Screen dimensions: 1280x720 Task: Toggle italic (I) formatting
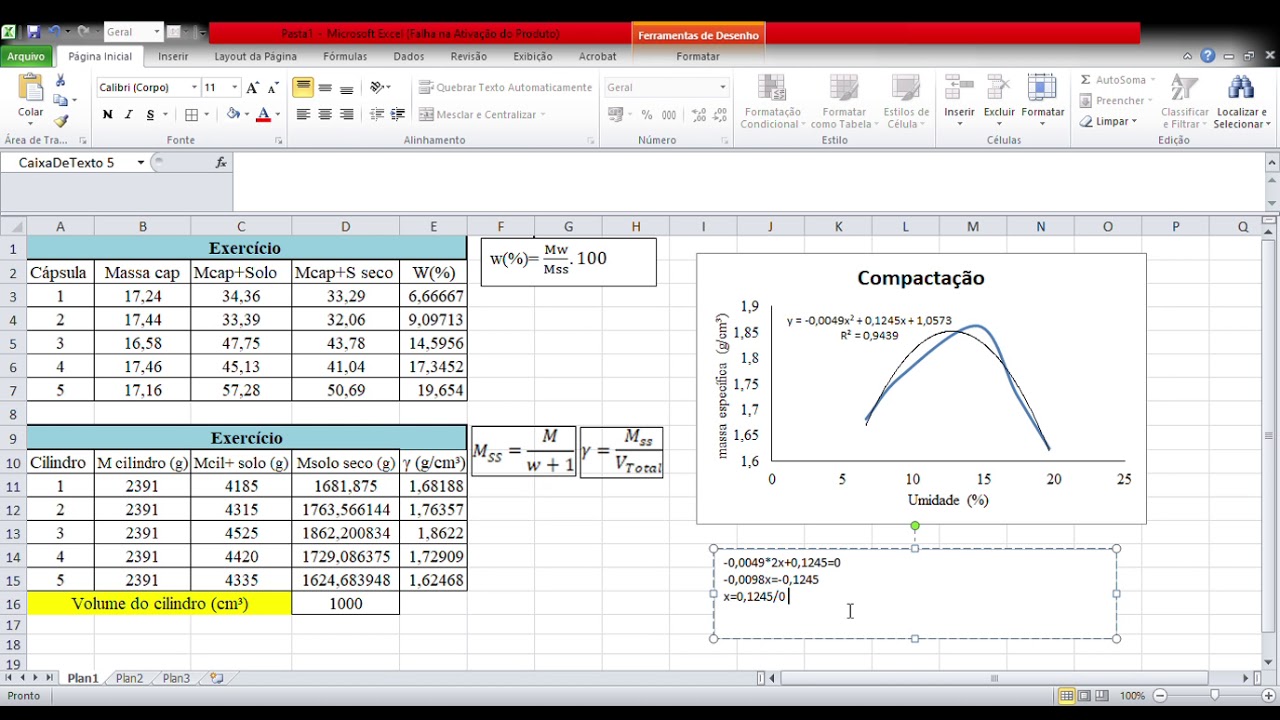pyautogui.click(x=128, y=115)
